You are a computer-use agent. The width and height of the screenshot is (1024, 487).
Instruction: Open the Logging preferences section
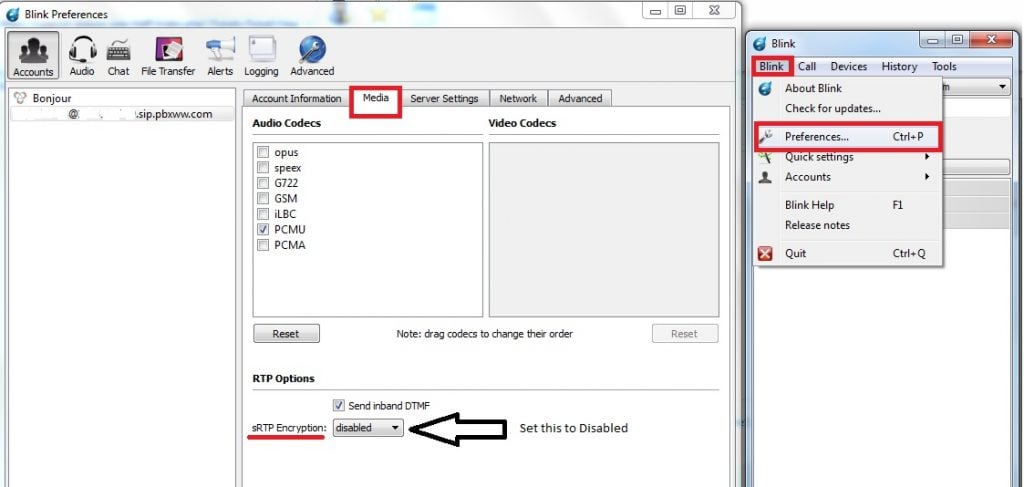(x=261, y=55)
